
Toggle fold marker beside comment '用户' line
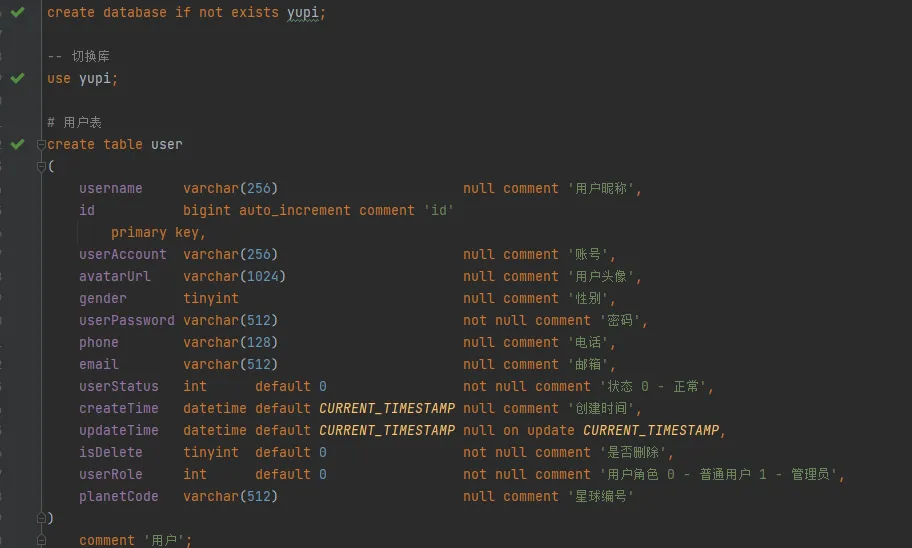click(41, 540)
